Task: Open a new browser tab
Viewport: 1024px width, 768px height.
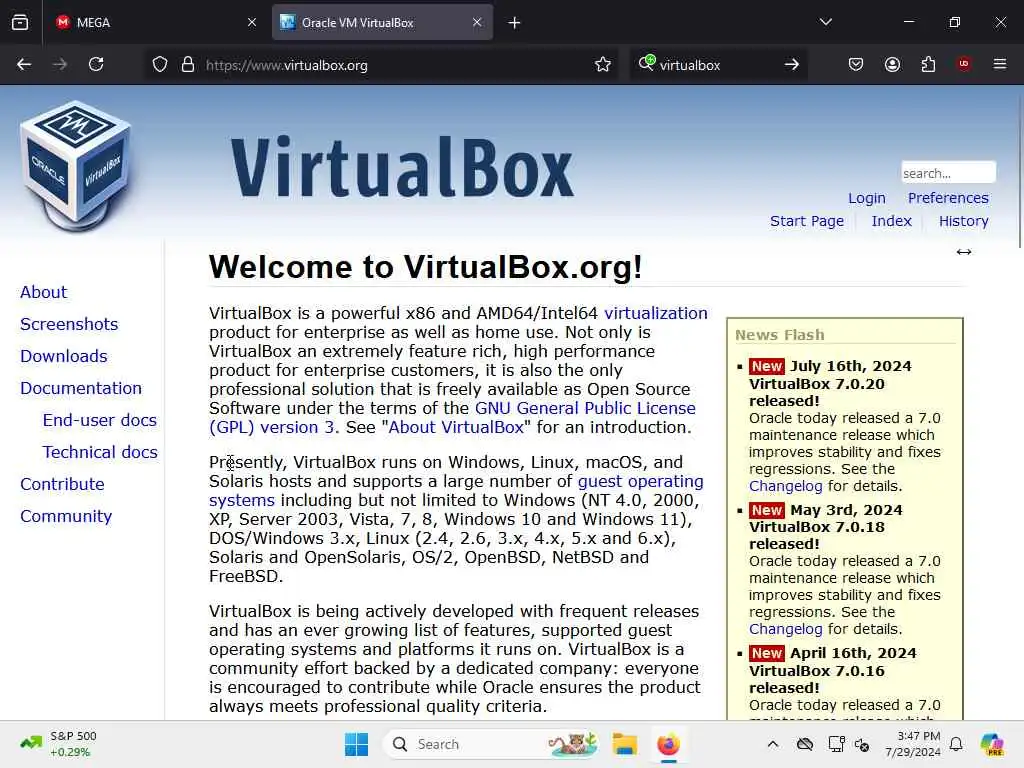Action: (515, 23)
